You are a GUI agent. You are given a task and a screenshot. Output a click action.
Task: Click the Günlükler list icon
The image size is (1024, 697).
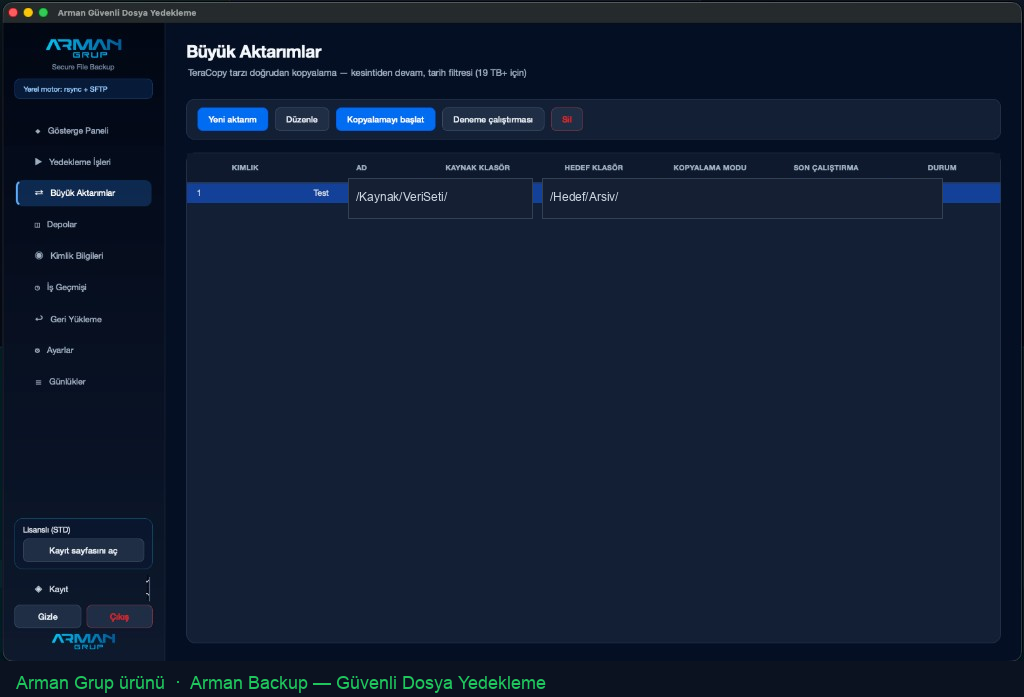[38, 382]
